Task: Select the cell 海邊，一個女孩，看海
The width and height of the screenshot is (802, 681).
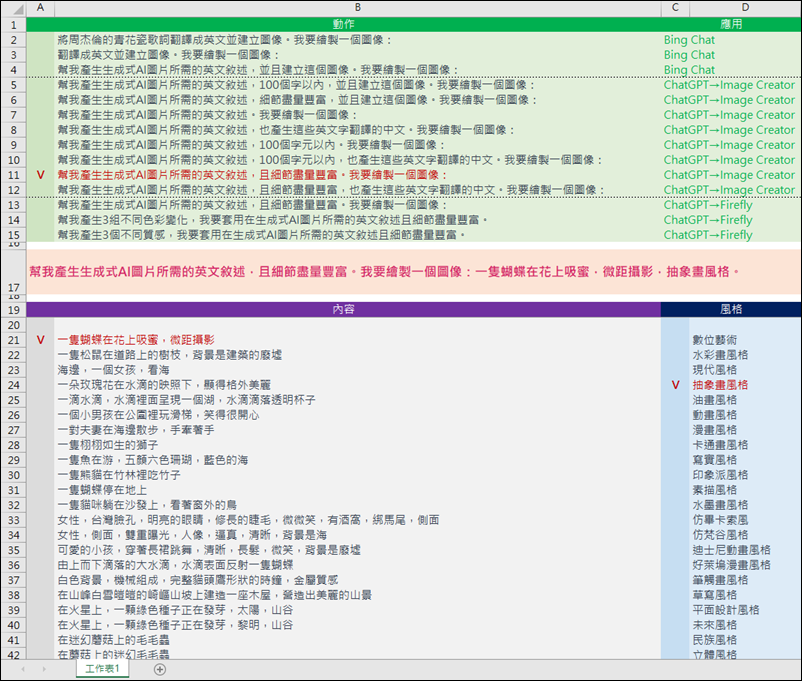Action: (x=358, y=370)
